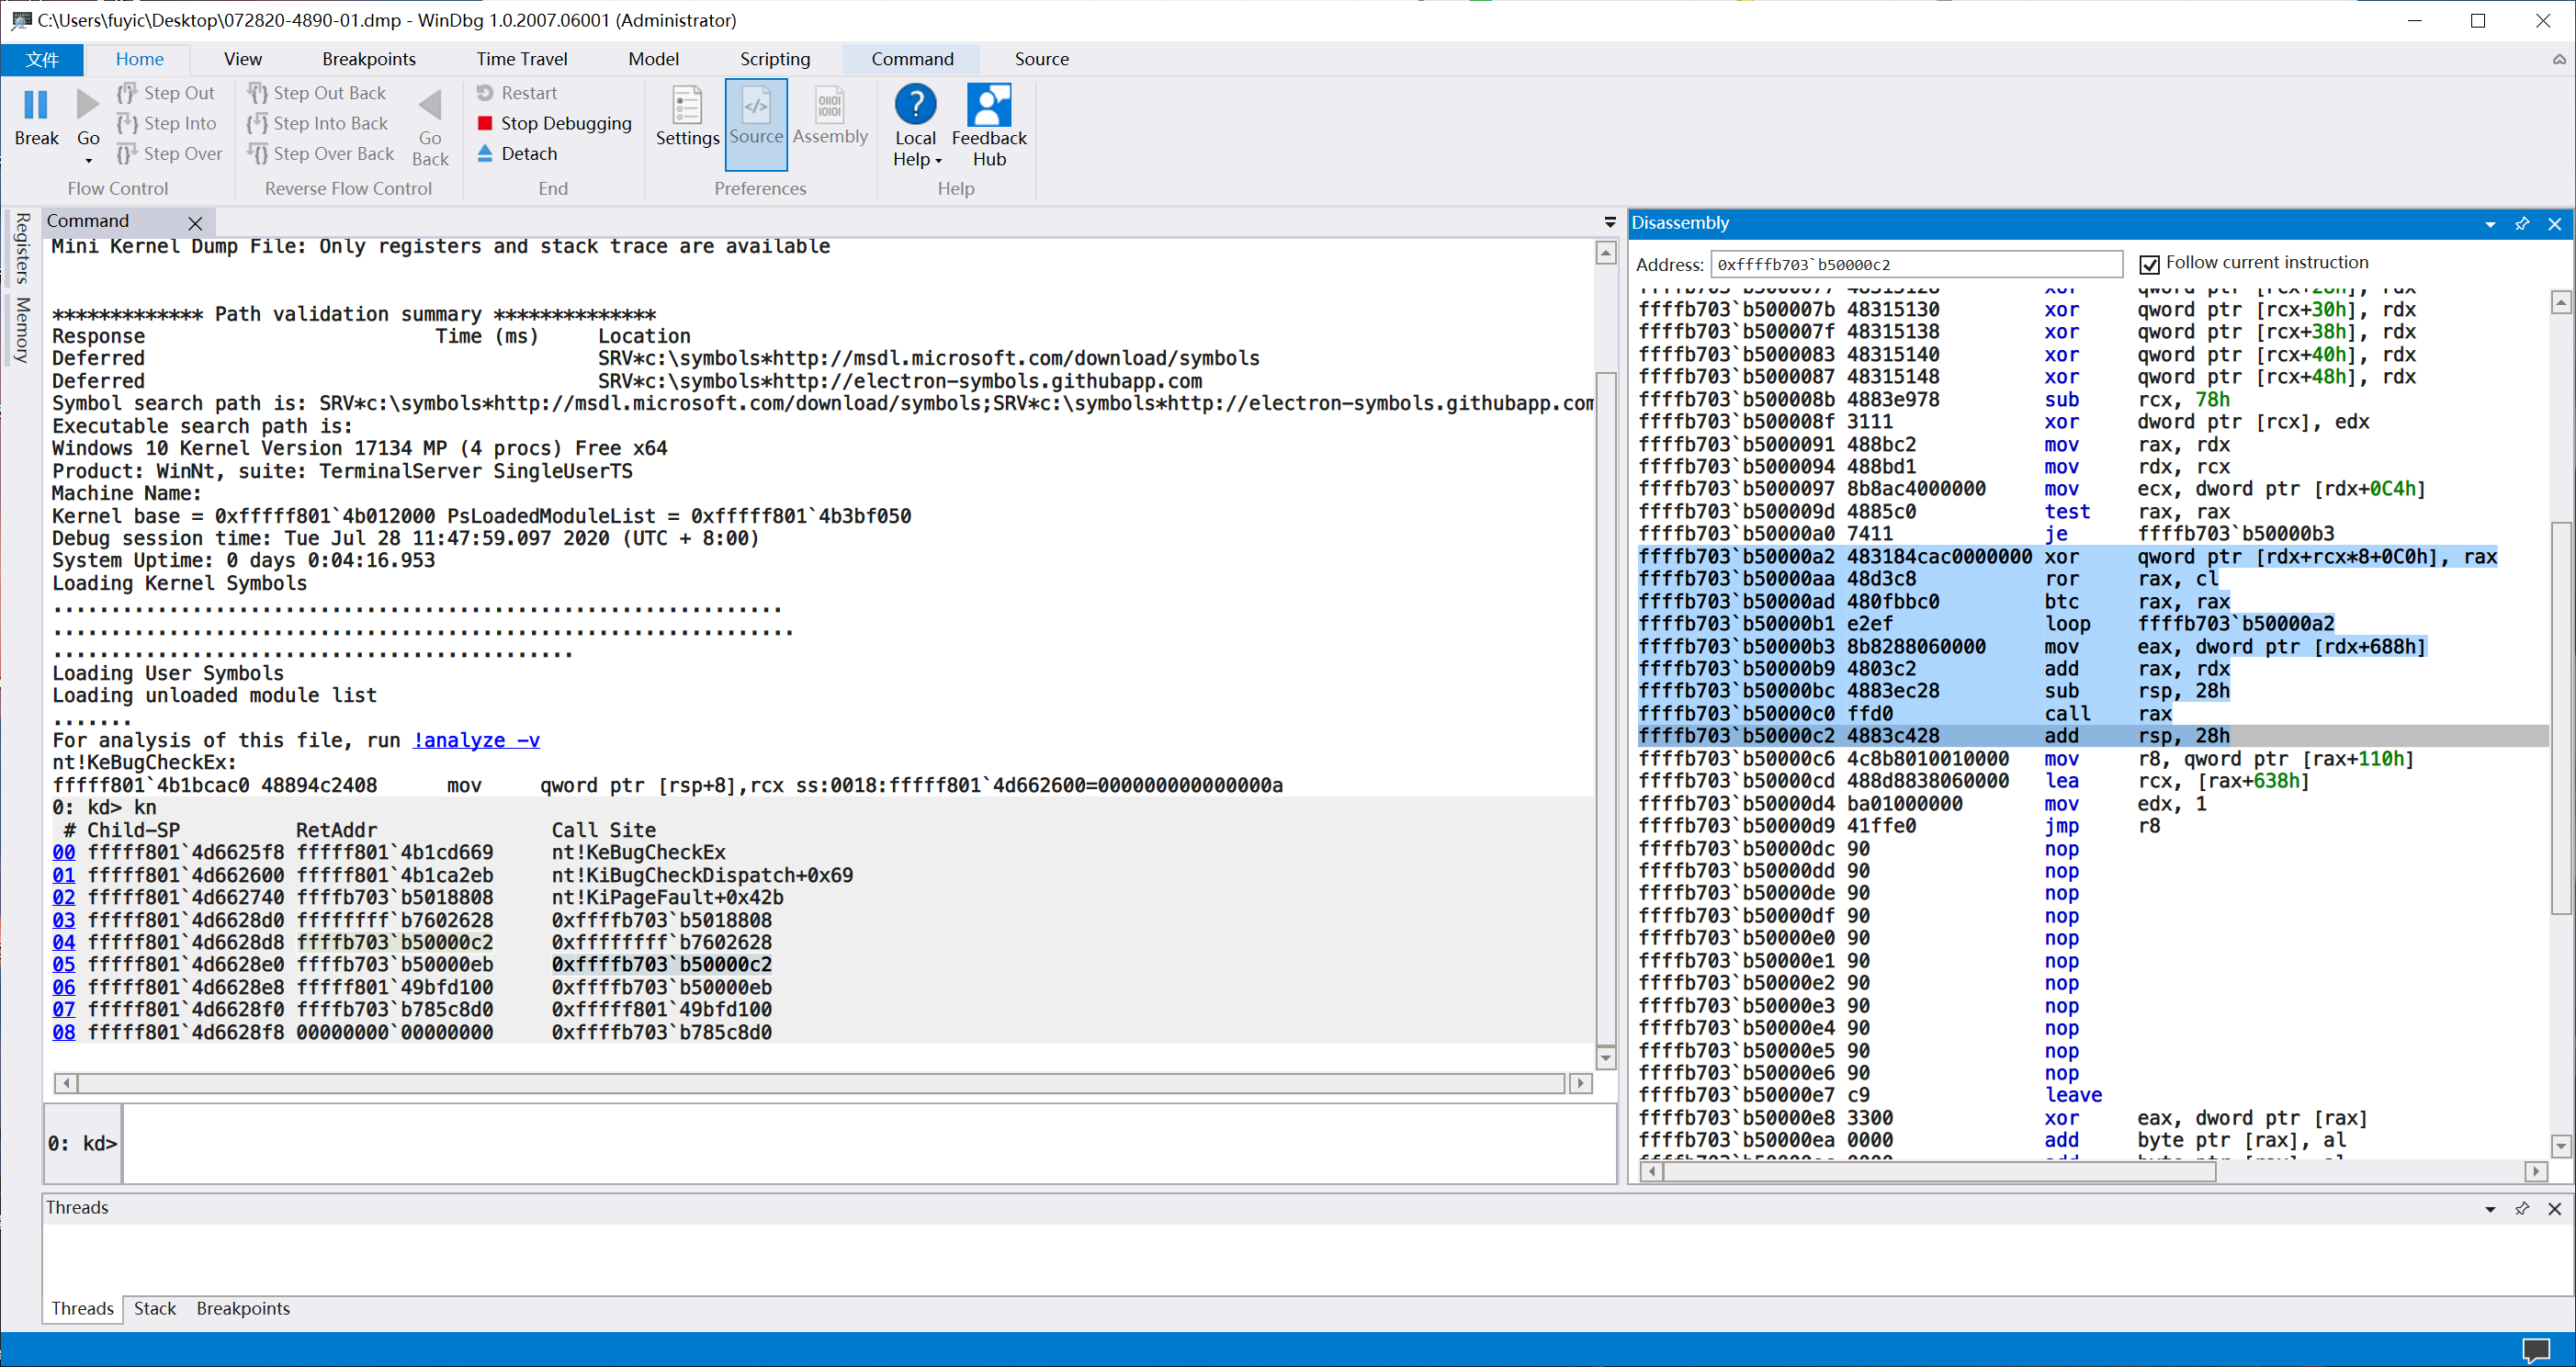
Task: Pin the Disassembly panel
Action: coord(2521,223)
